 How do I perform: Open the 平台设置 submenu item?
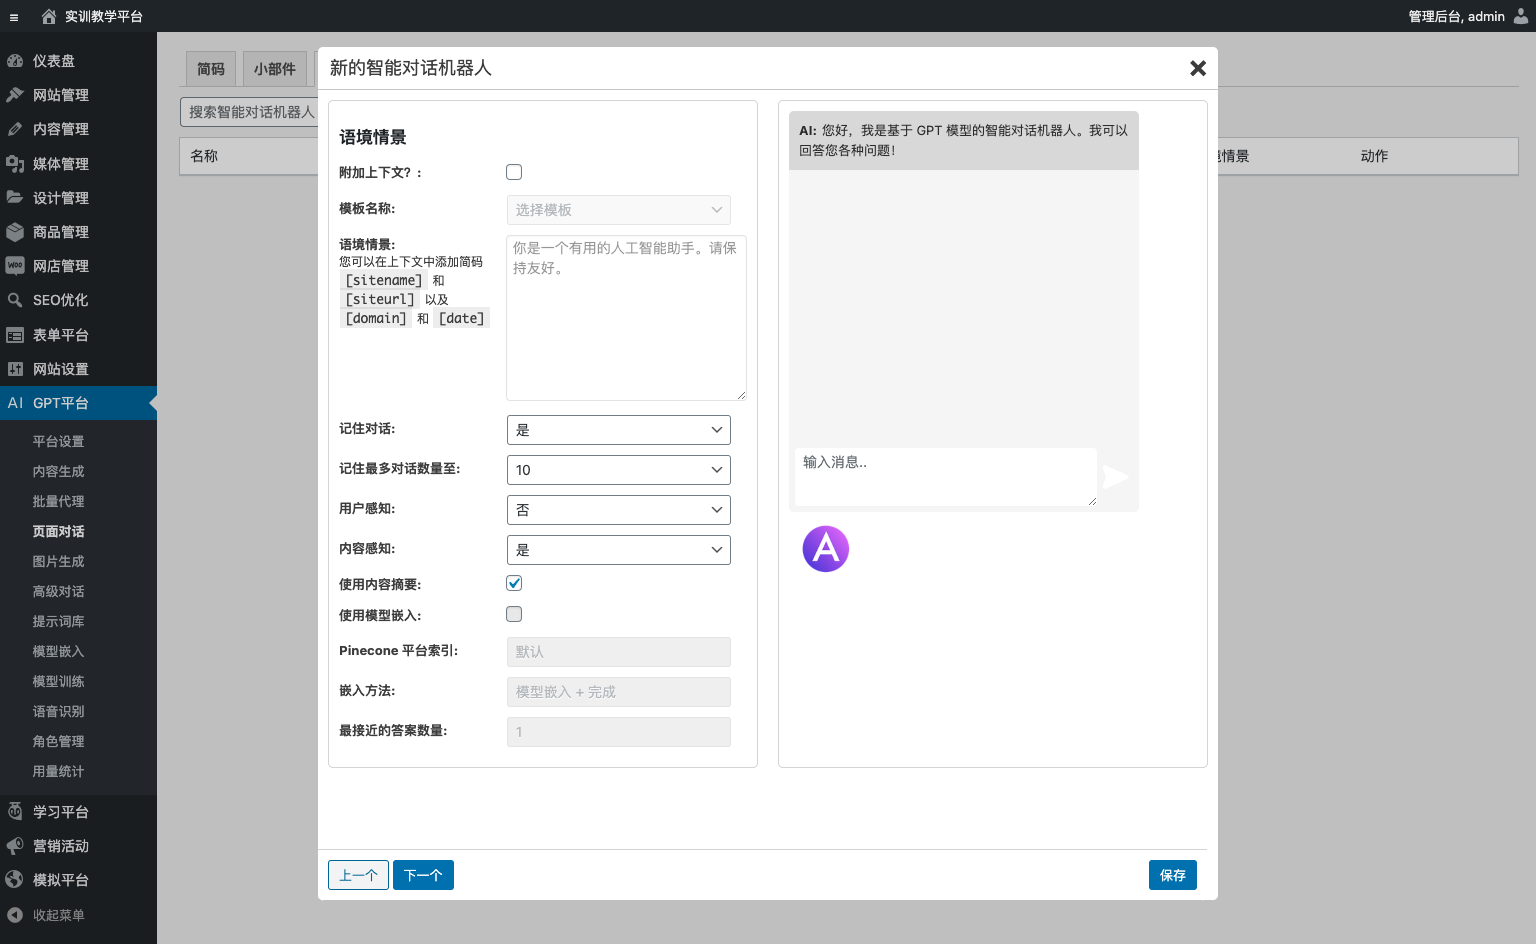coord(58,442)
